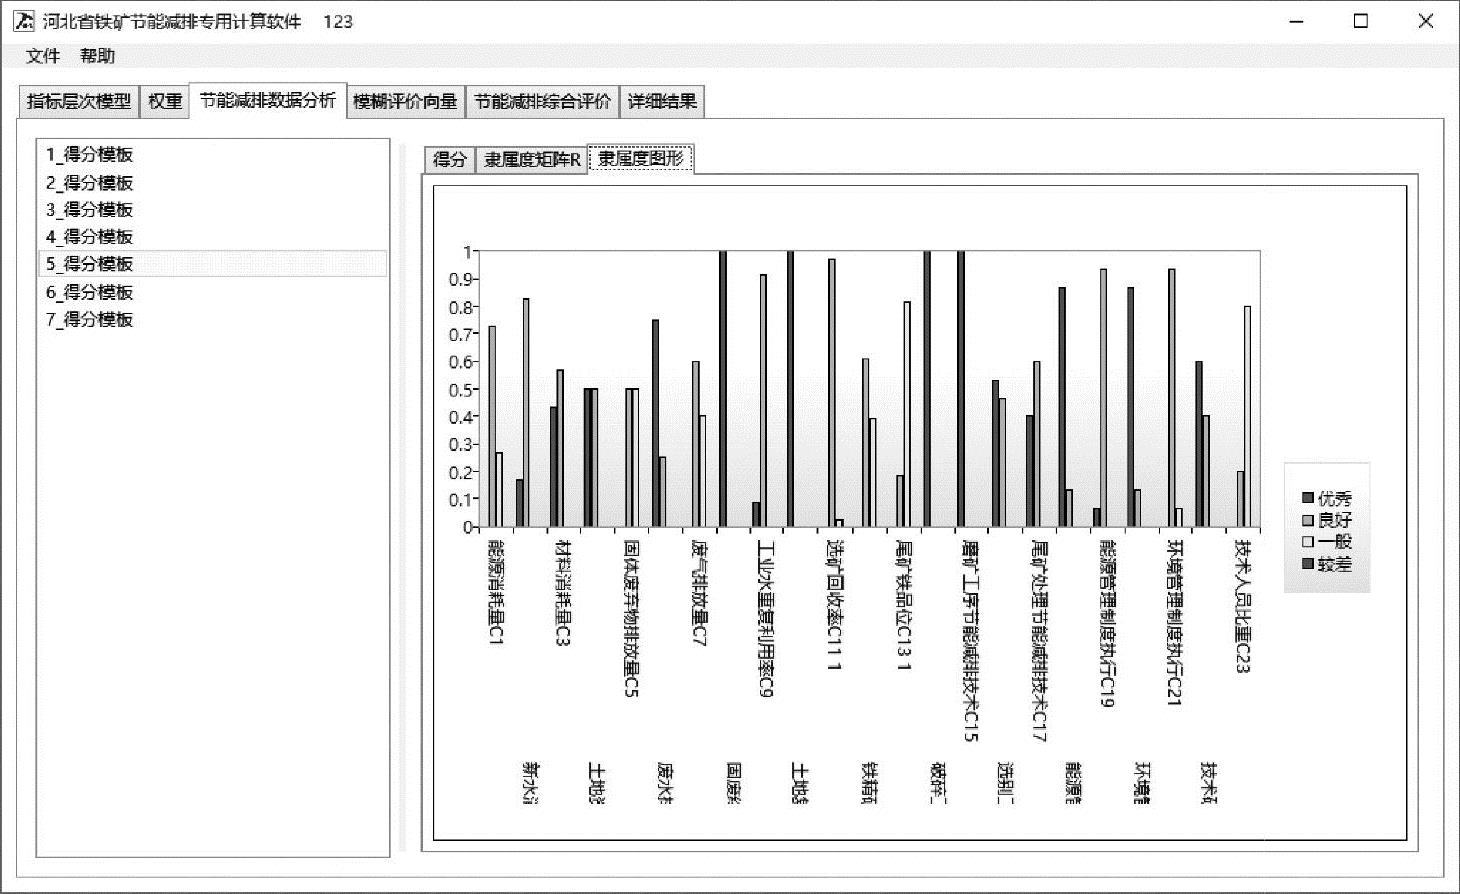Select 1_得分模板 in the list
The width and height of the screenshot is (1460, 894).
coord(212,155)
